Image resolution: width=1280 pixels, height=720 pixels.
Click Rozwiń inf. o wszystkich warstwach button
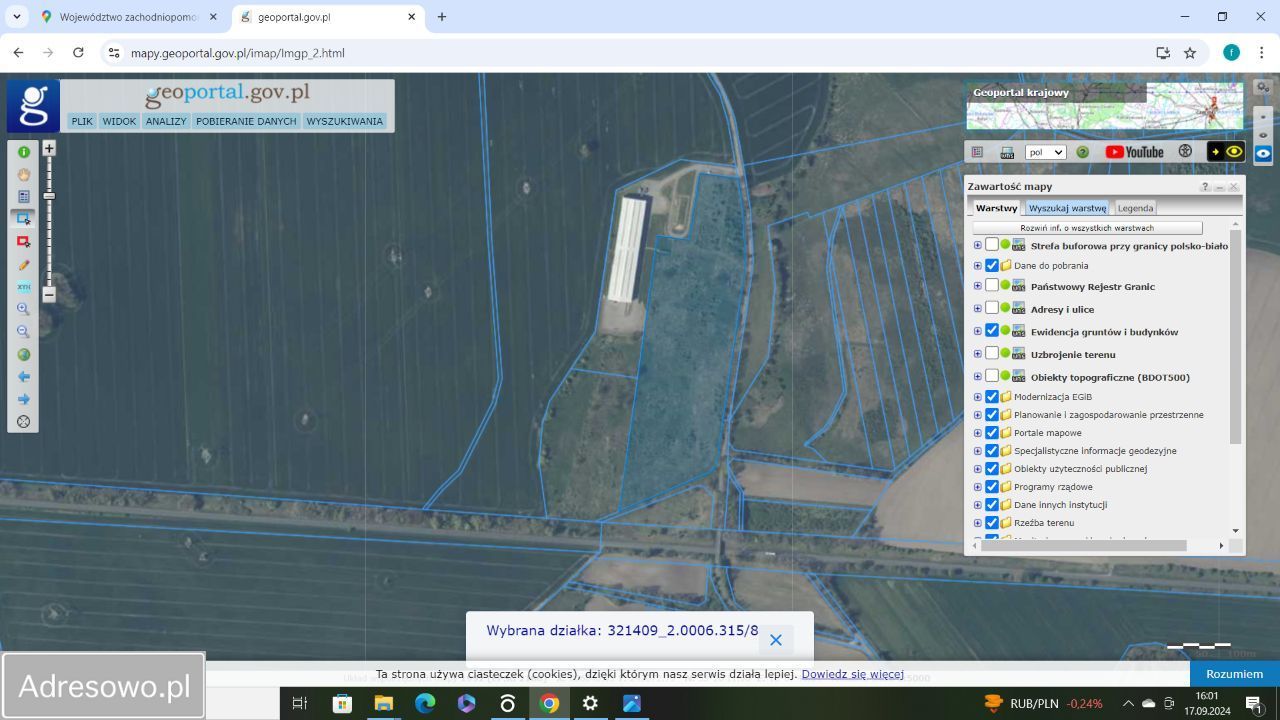(1087, 228)
